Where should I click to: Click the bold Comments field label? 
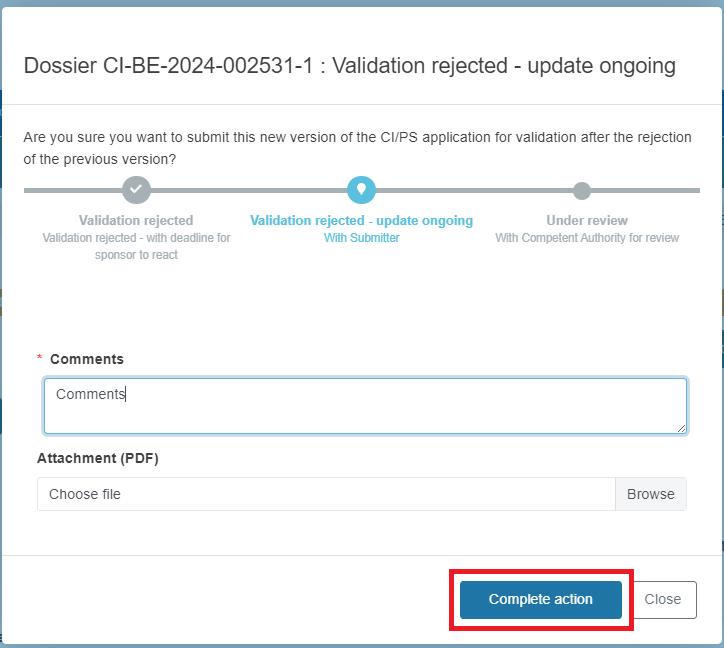click(87, 359)
